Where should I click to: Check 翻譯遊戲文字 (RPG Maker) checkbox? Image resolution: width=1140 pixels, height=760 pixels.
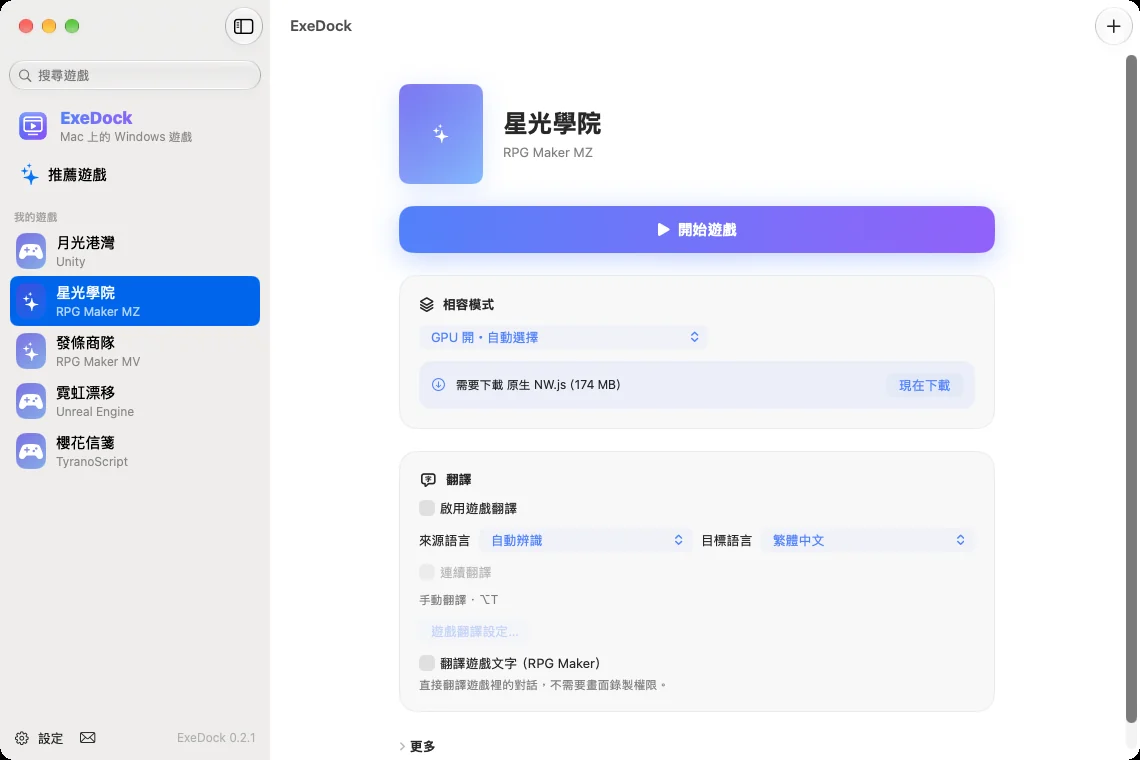pyautogui.click(x=427, y=663)
